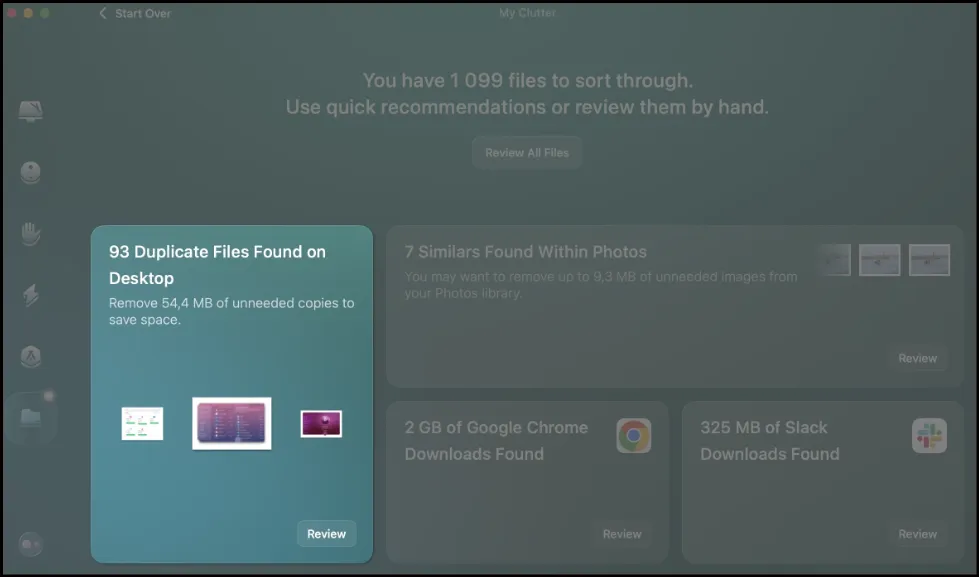Review the 325 MB of Slack downloads
The image size is (979, 577).
[x=917, y=534]
